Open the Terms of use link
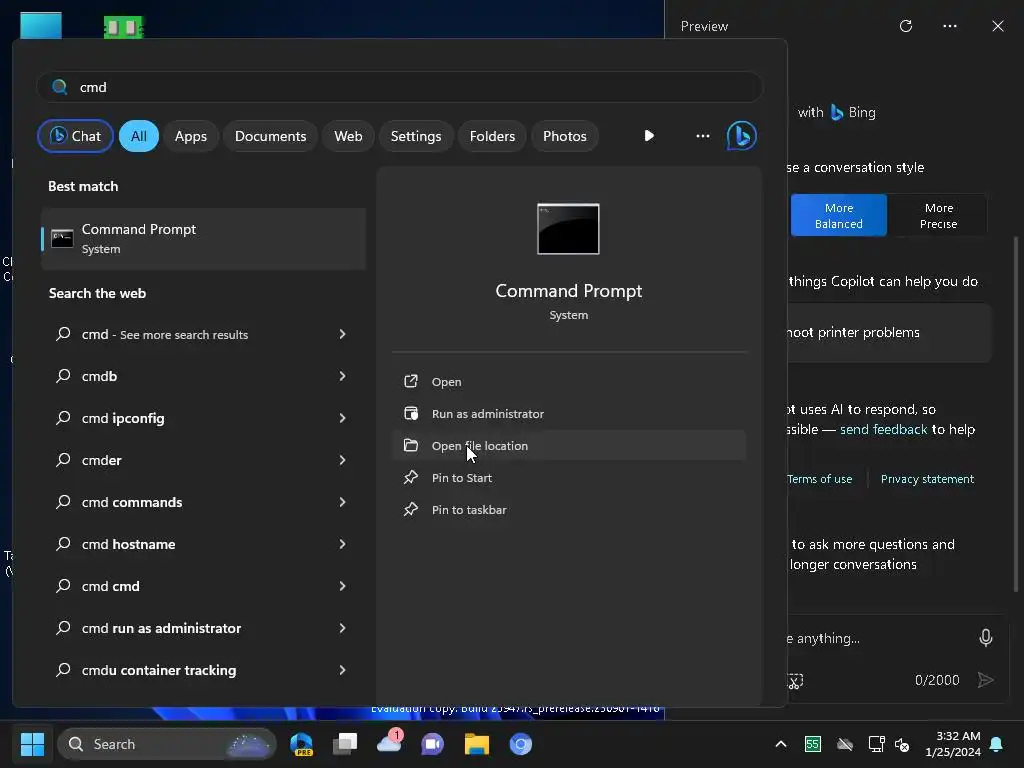This screenshot has width=1024, height=768. (x=820, y=479)
